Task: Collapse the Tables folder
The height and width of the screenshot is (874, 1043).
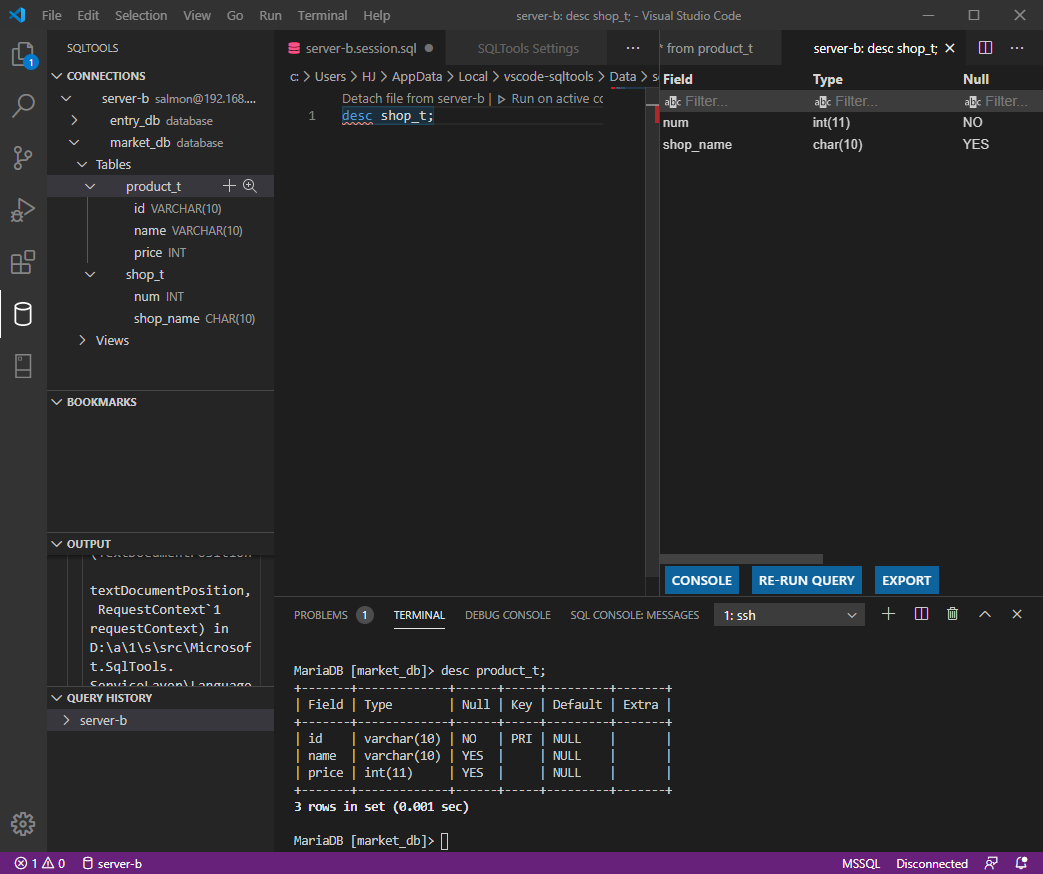Action: [x=82, y=164]
